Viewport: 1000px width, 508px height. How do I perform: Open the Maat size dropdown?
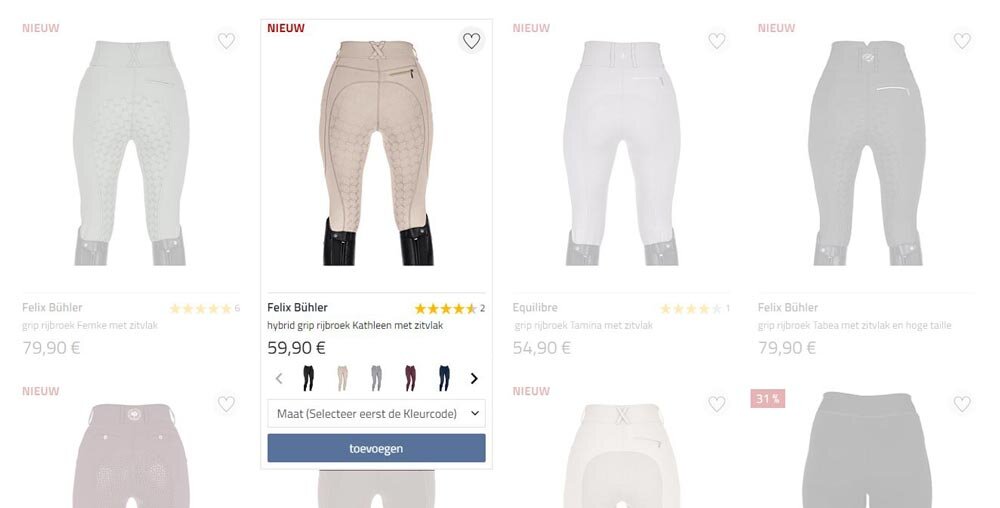pos(376,414)
